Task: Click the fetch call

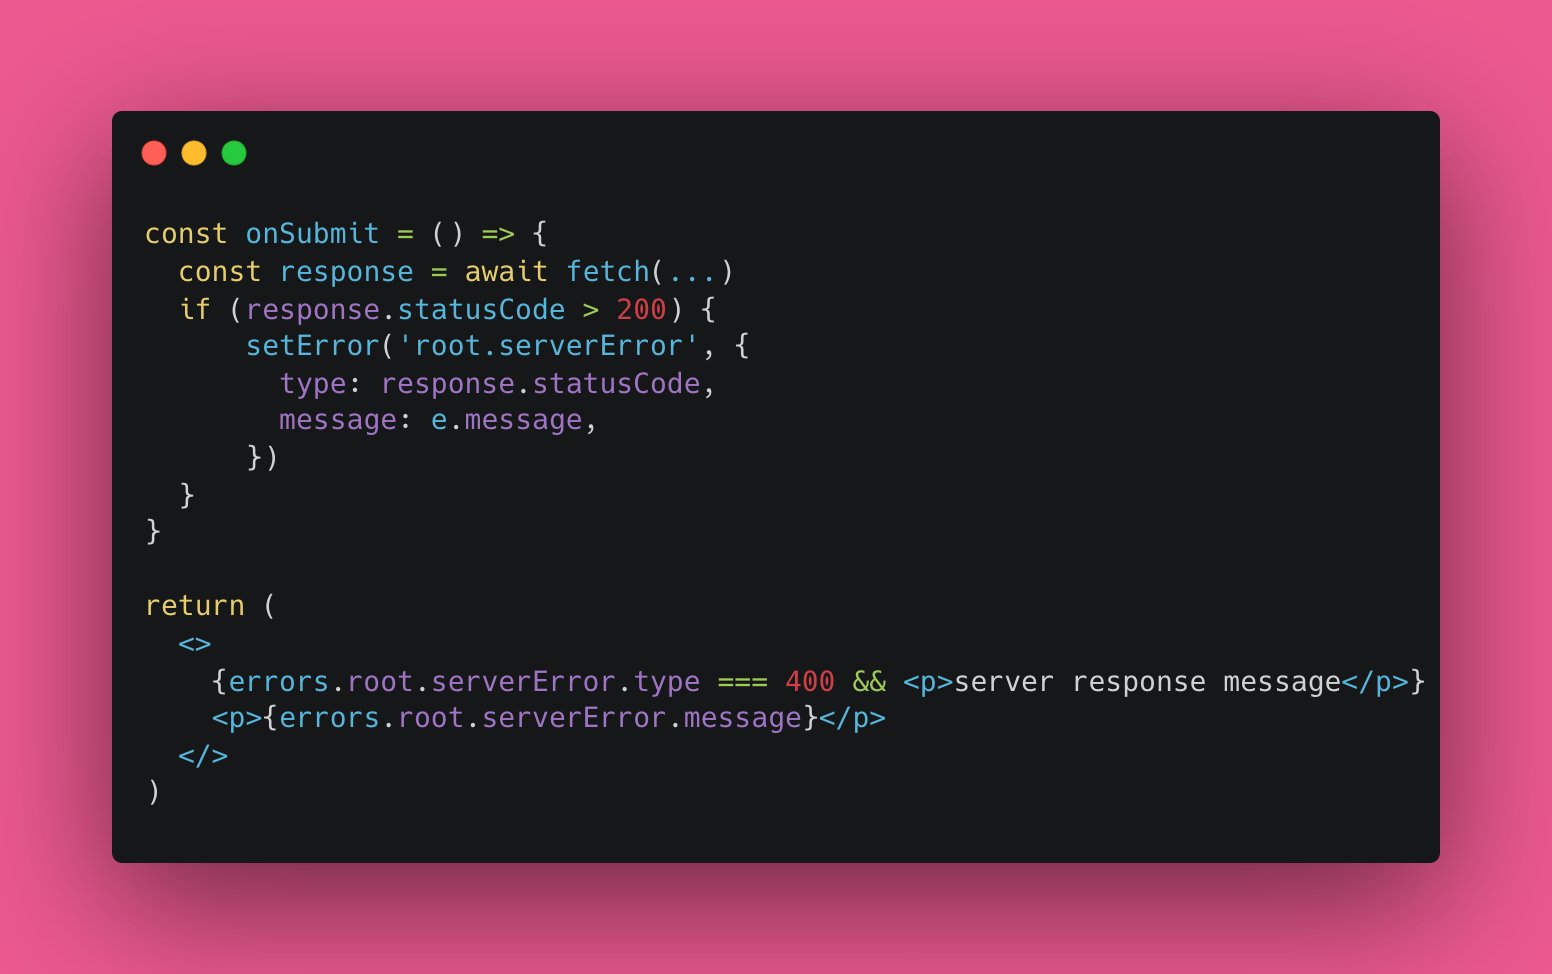Action: click(x=608, y=272)
